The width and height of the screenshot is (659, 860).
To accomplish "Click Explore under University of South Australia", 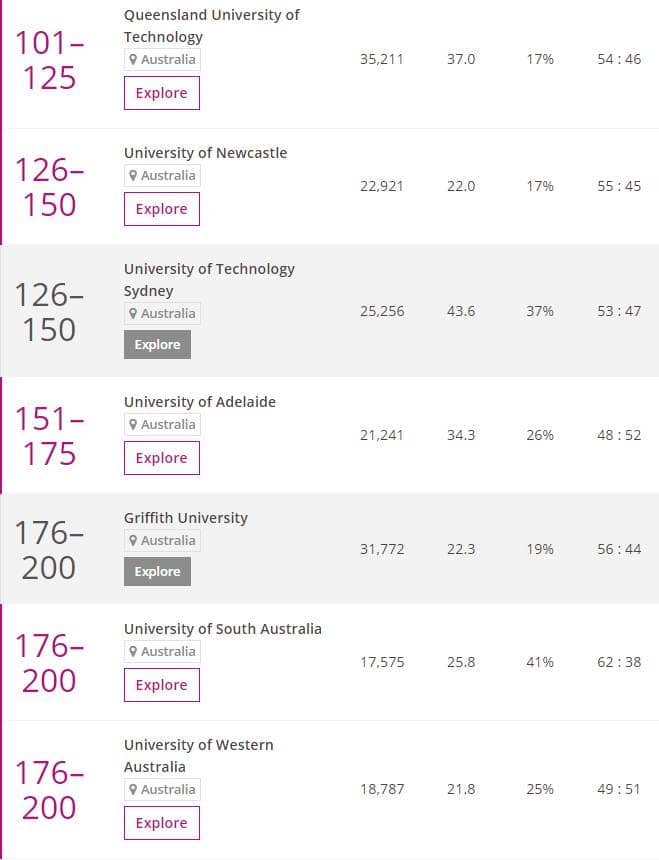I will click(162, 685).
